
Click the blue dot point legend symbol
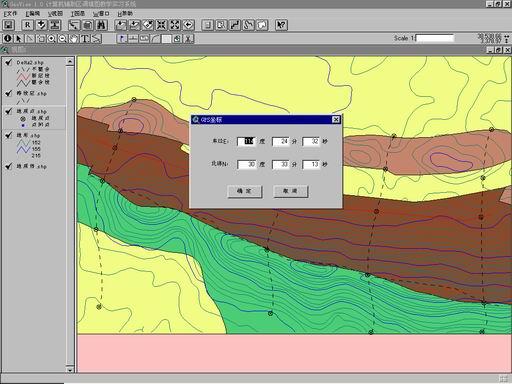click(x=23, y=125)
